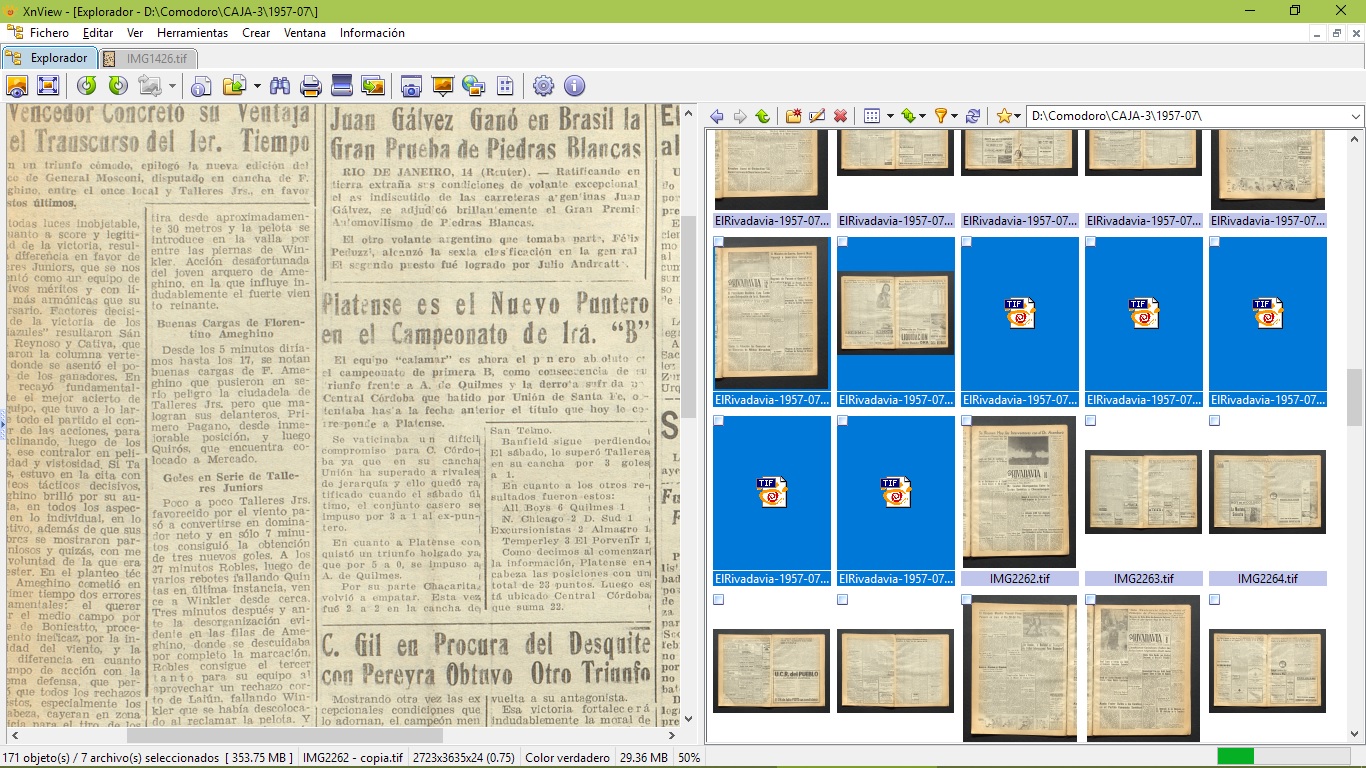This screenshot has width=1366, height=768.
Task: Open the Fichero menu
Action: point(49,33)
